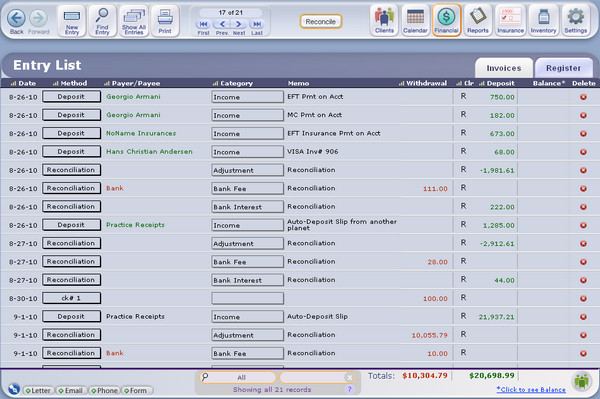Delete the Hans Christian Andersen entry
Viewport: 600px width, 399px height.
[x=583, y=152]
